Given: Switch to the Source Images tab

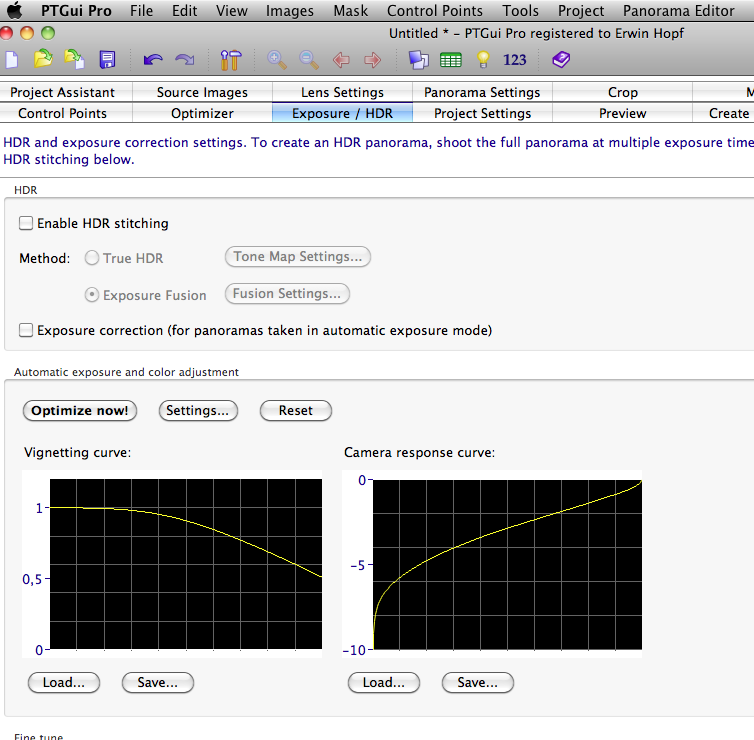Looking at the screenshot, I should [x=202, y=92].
